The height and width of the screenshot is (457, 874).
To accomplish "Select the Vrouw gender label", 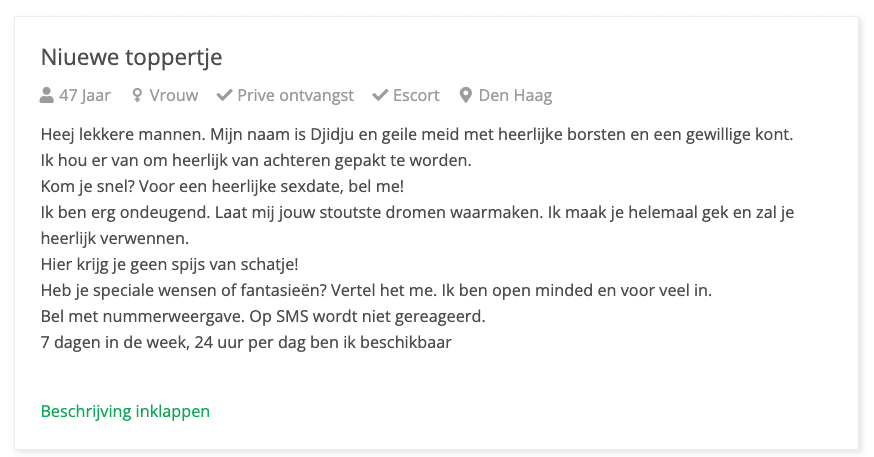I will [173, 95].
